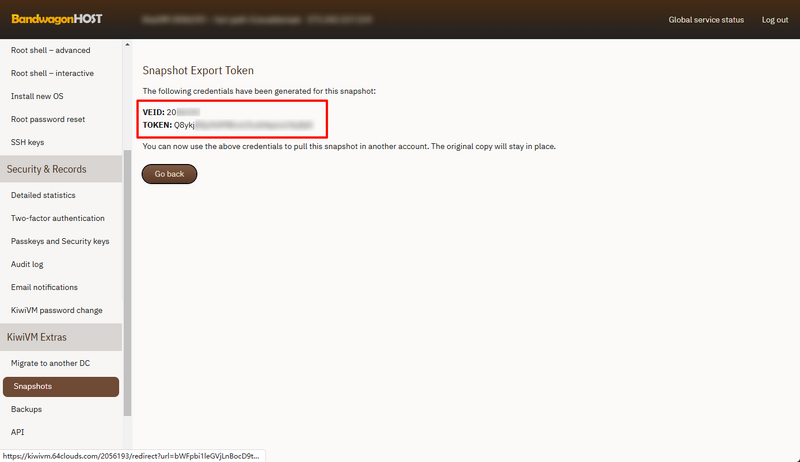The width and height of the screenshot is (800, 462).
Task: Go to SSH keys section
Action: pyautogui.click(x=28, y=142)
